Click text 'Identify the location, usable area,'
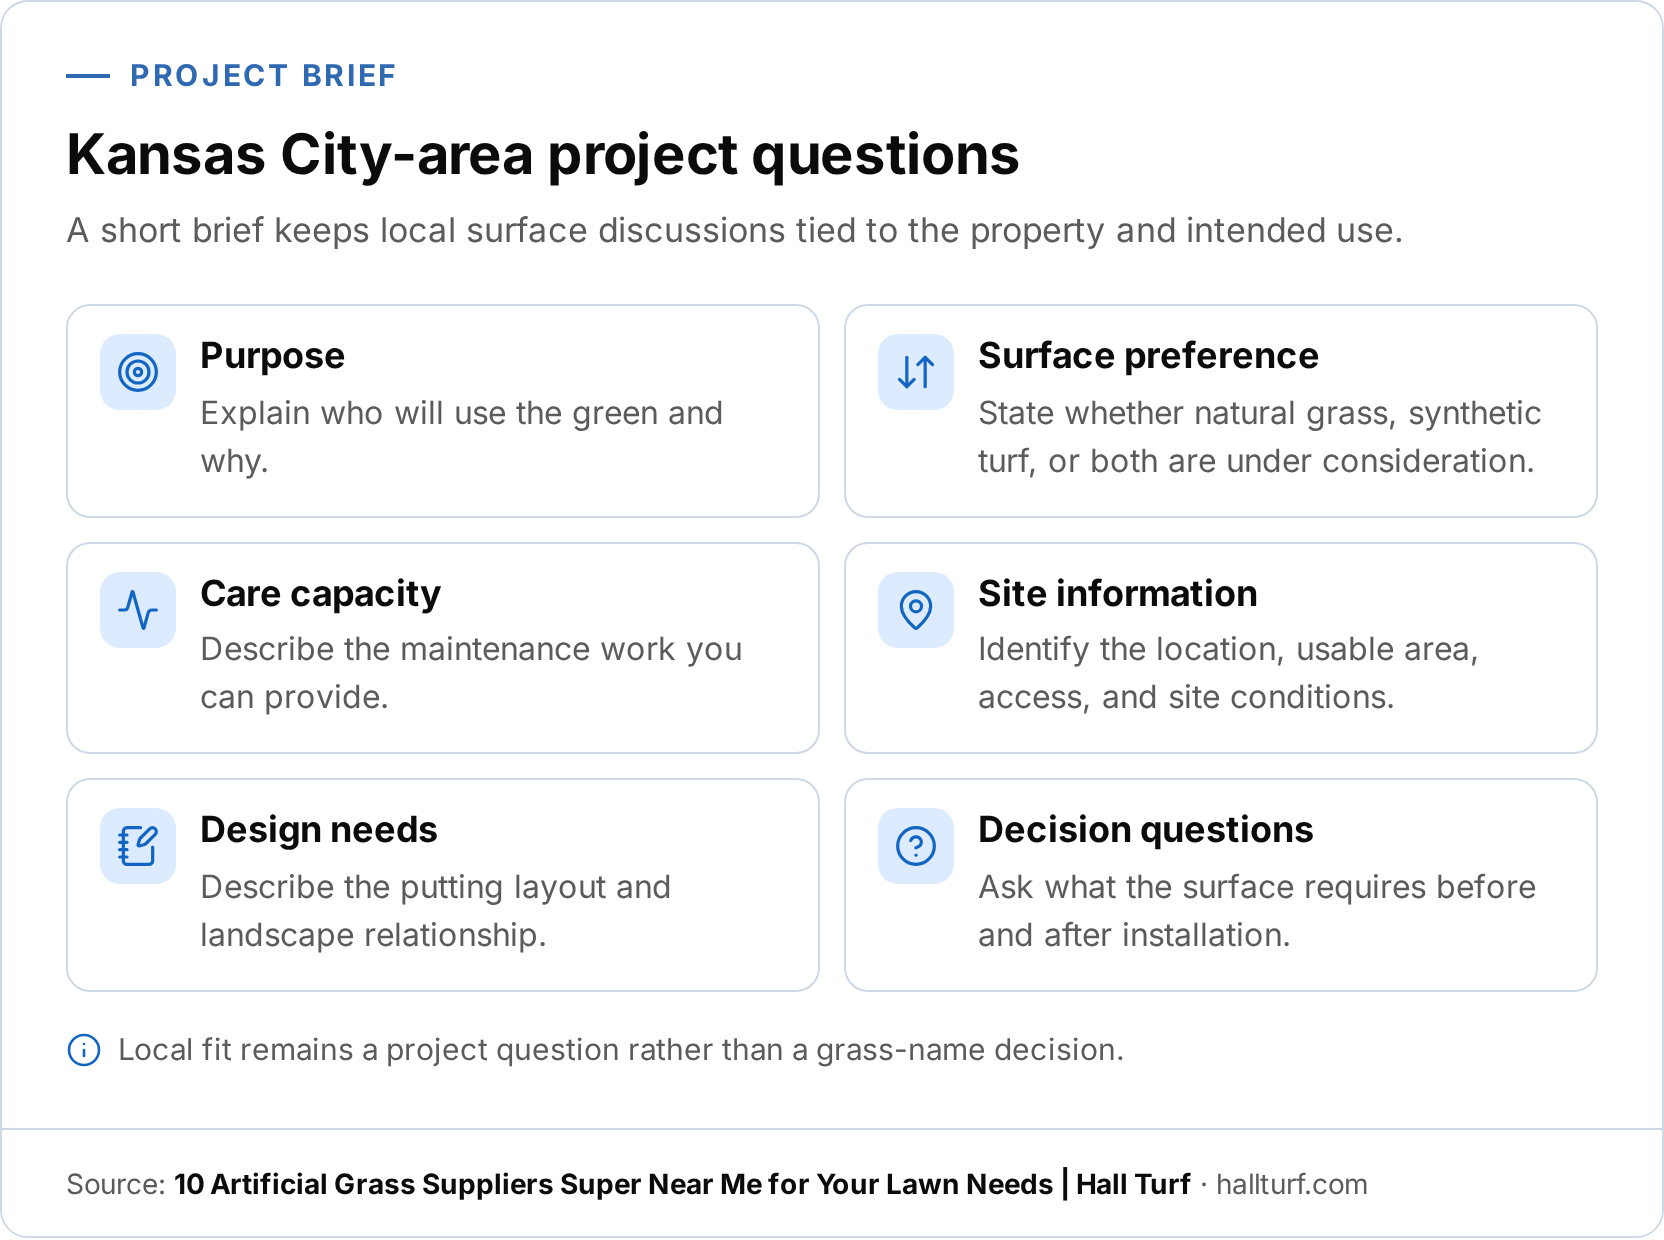This screenshot has width=1664, height=1240. tap(1228, 649)
